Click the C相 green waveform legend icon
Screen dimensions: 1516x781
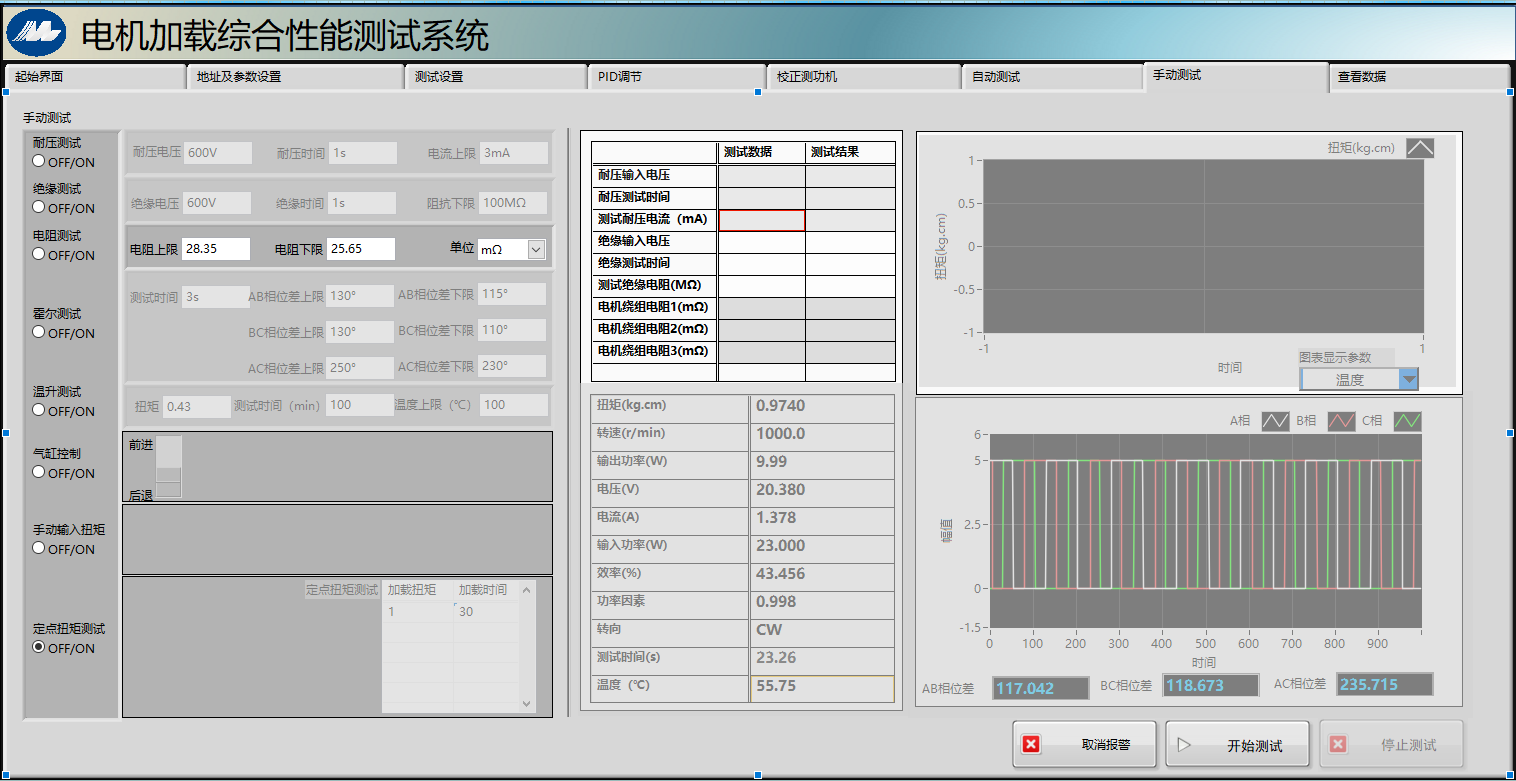coord(1407,422)
